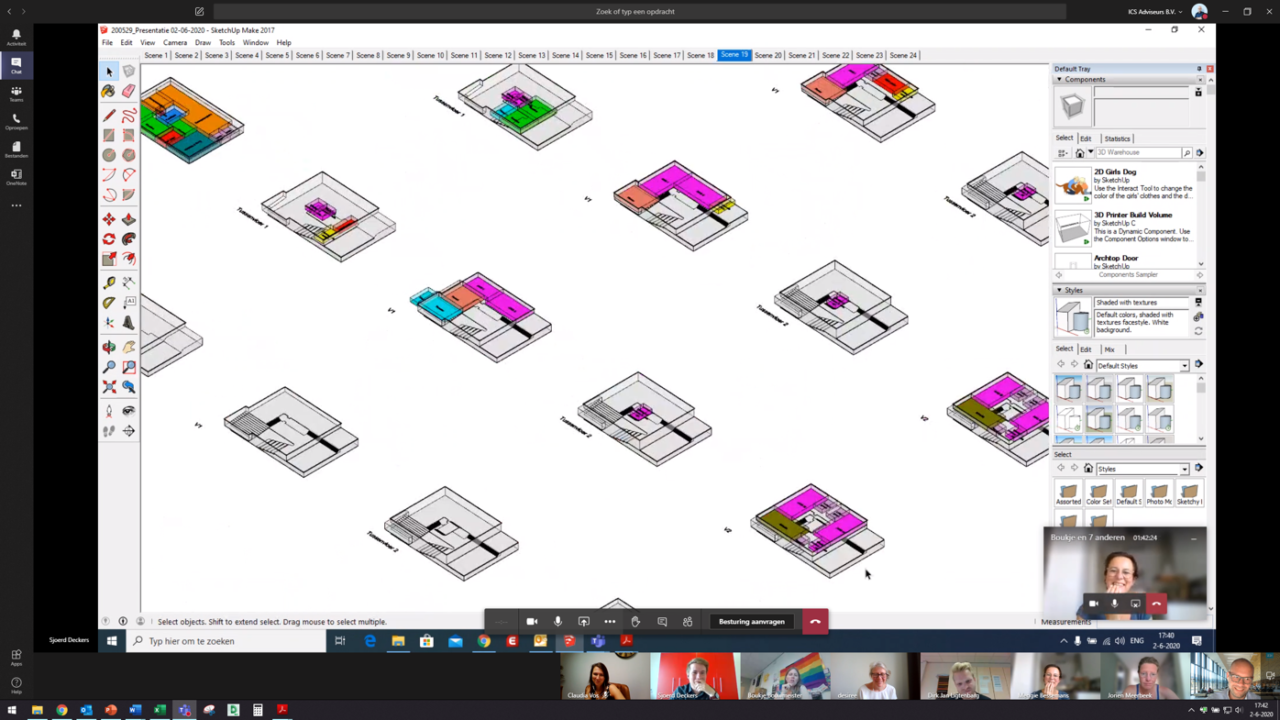1280x720 pixels.
Task: Select the Rotate tool
Action: [x=109, y=239]
